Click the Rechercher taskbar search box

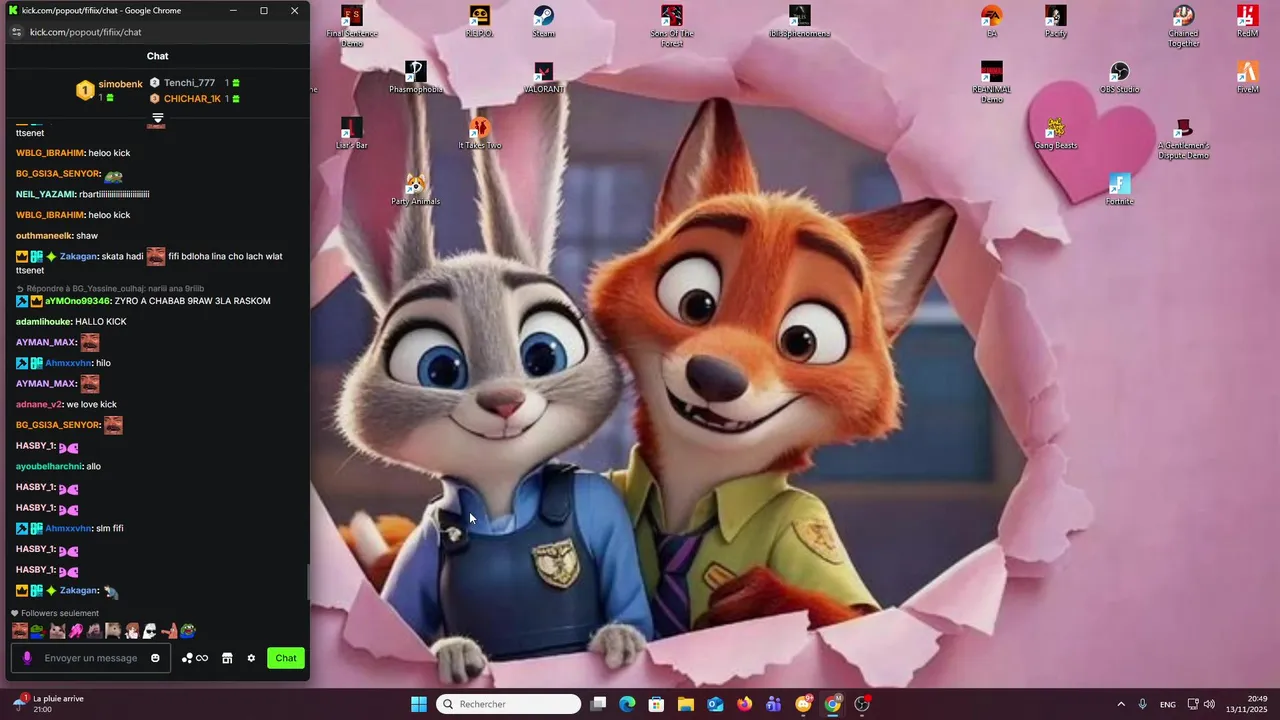509,704
